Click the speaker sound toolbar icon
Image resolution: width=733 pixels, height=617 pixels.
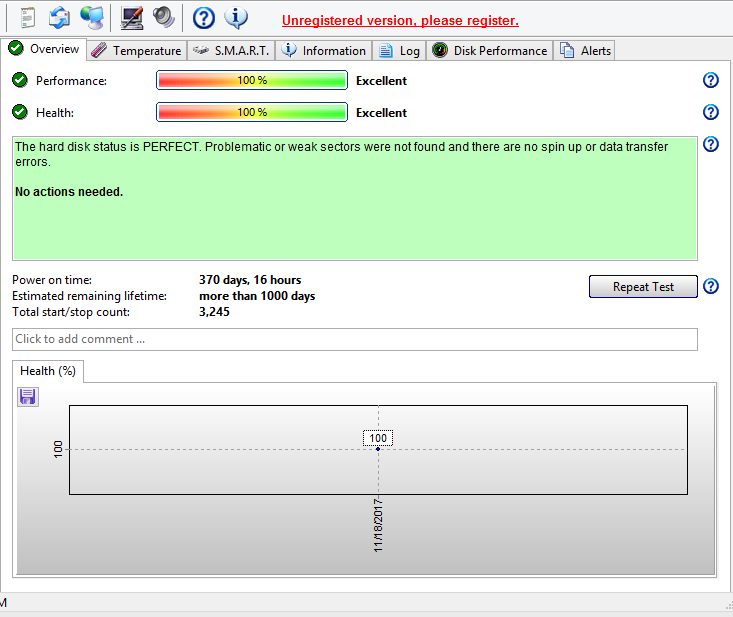pos(164,18)
